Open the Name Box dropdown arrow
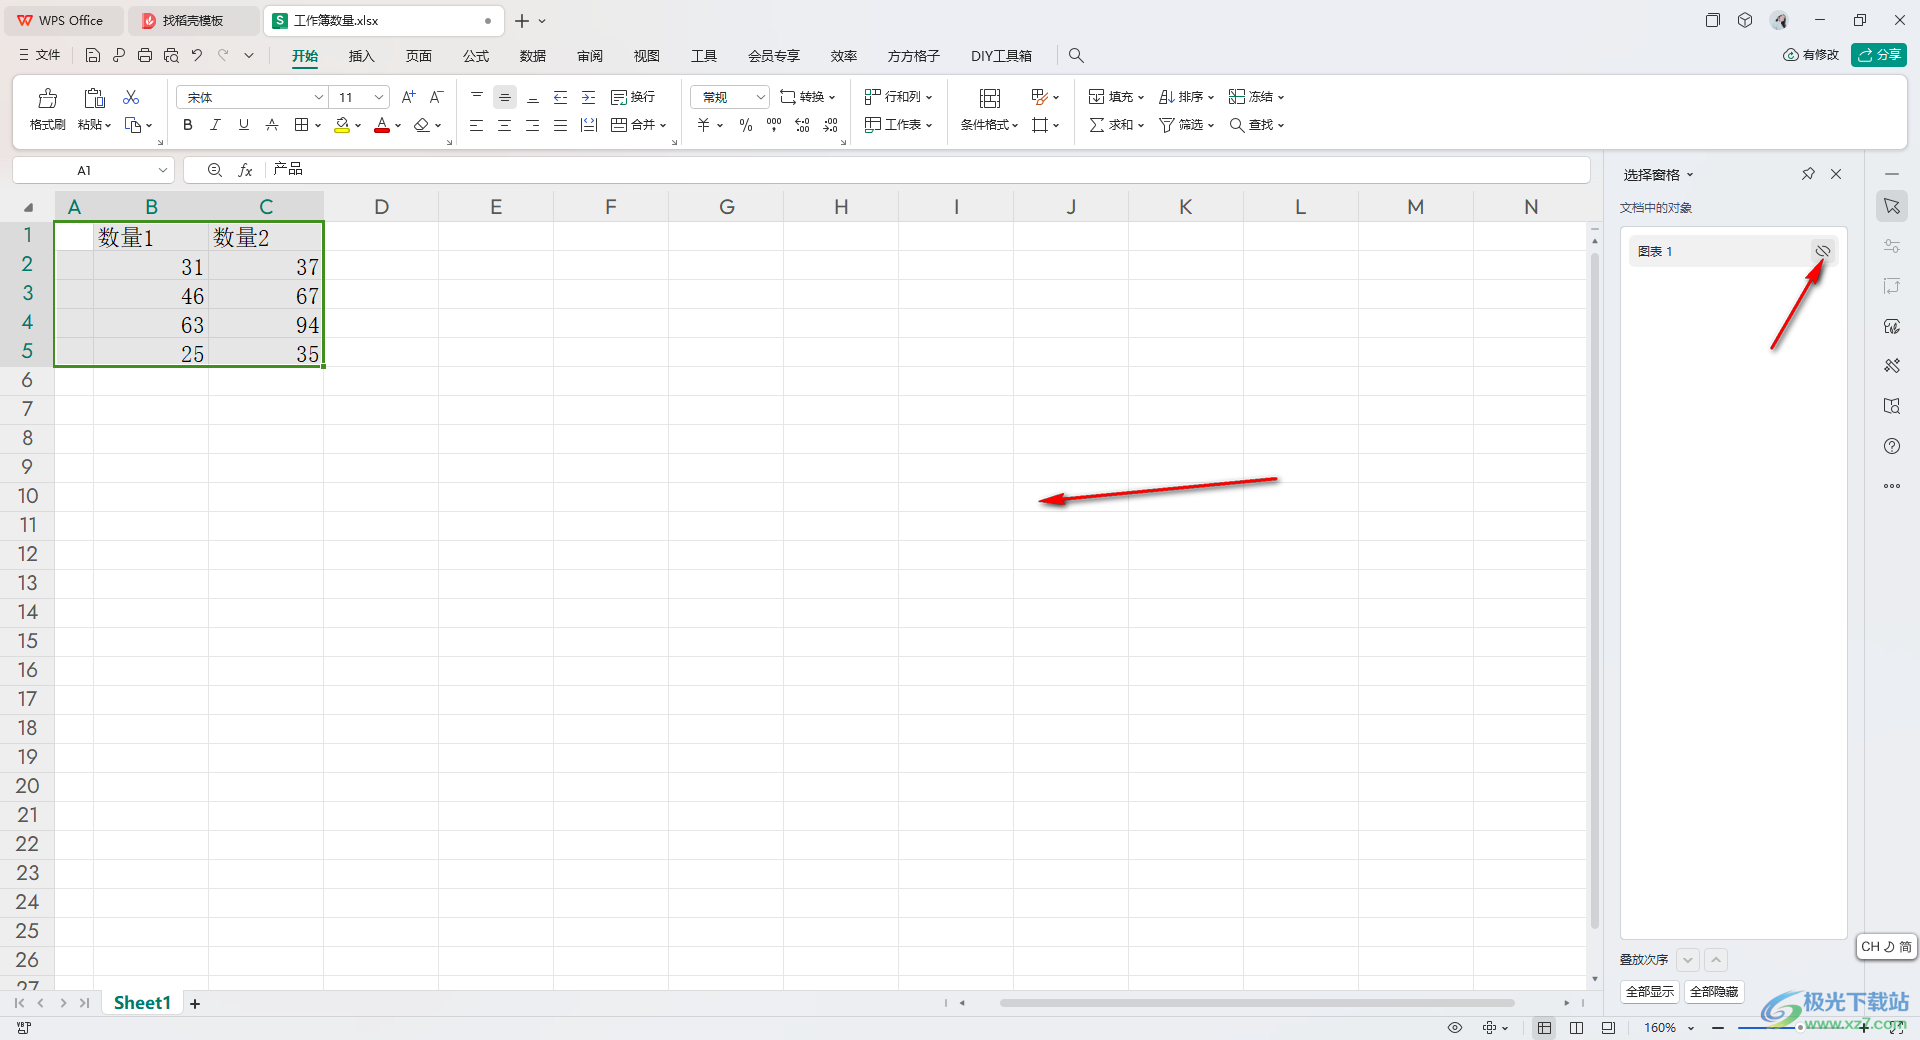Viewport: 1920px width, 1040px height. pyautogui.click(x=163, y=170)
